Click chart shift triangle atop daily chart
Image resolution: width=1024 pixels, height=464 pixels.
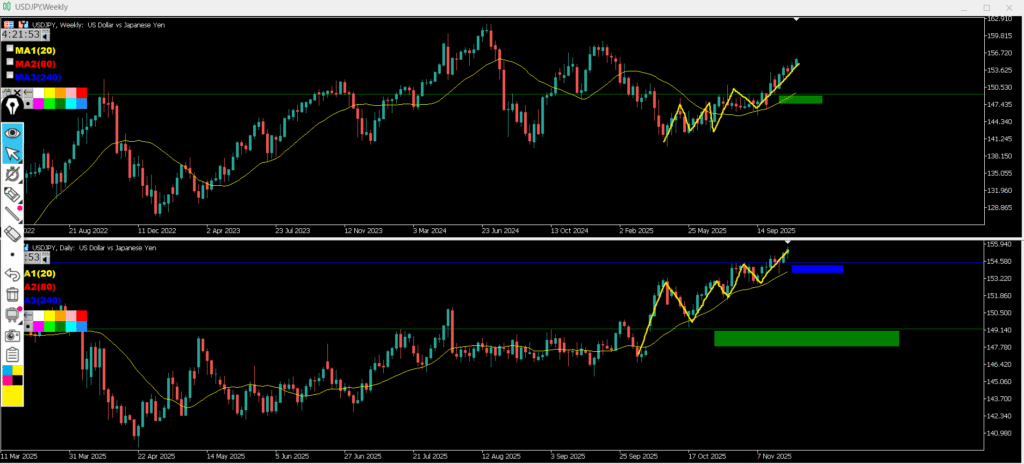(x=787, y=242)
